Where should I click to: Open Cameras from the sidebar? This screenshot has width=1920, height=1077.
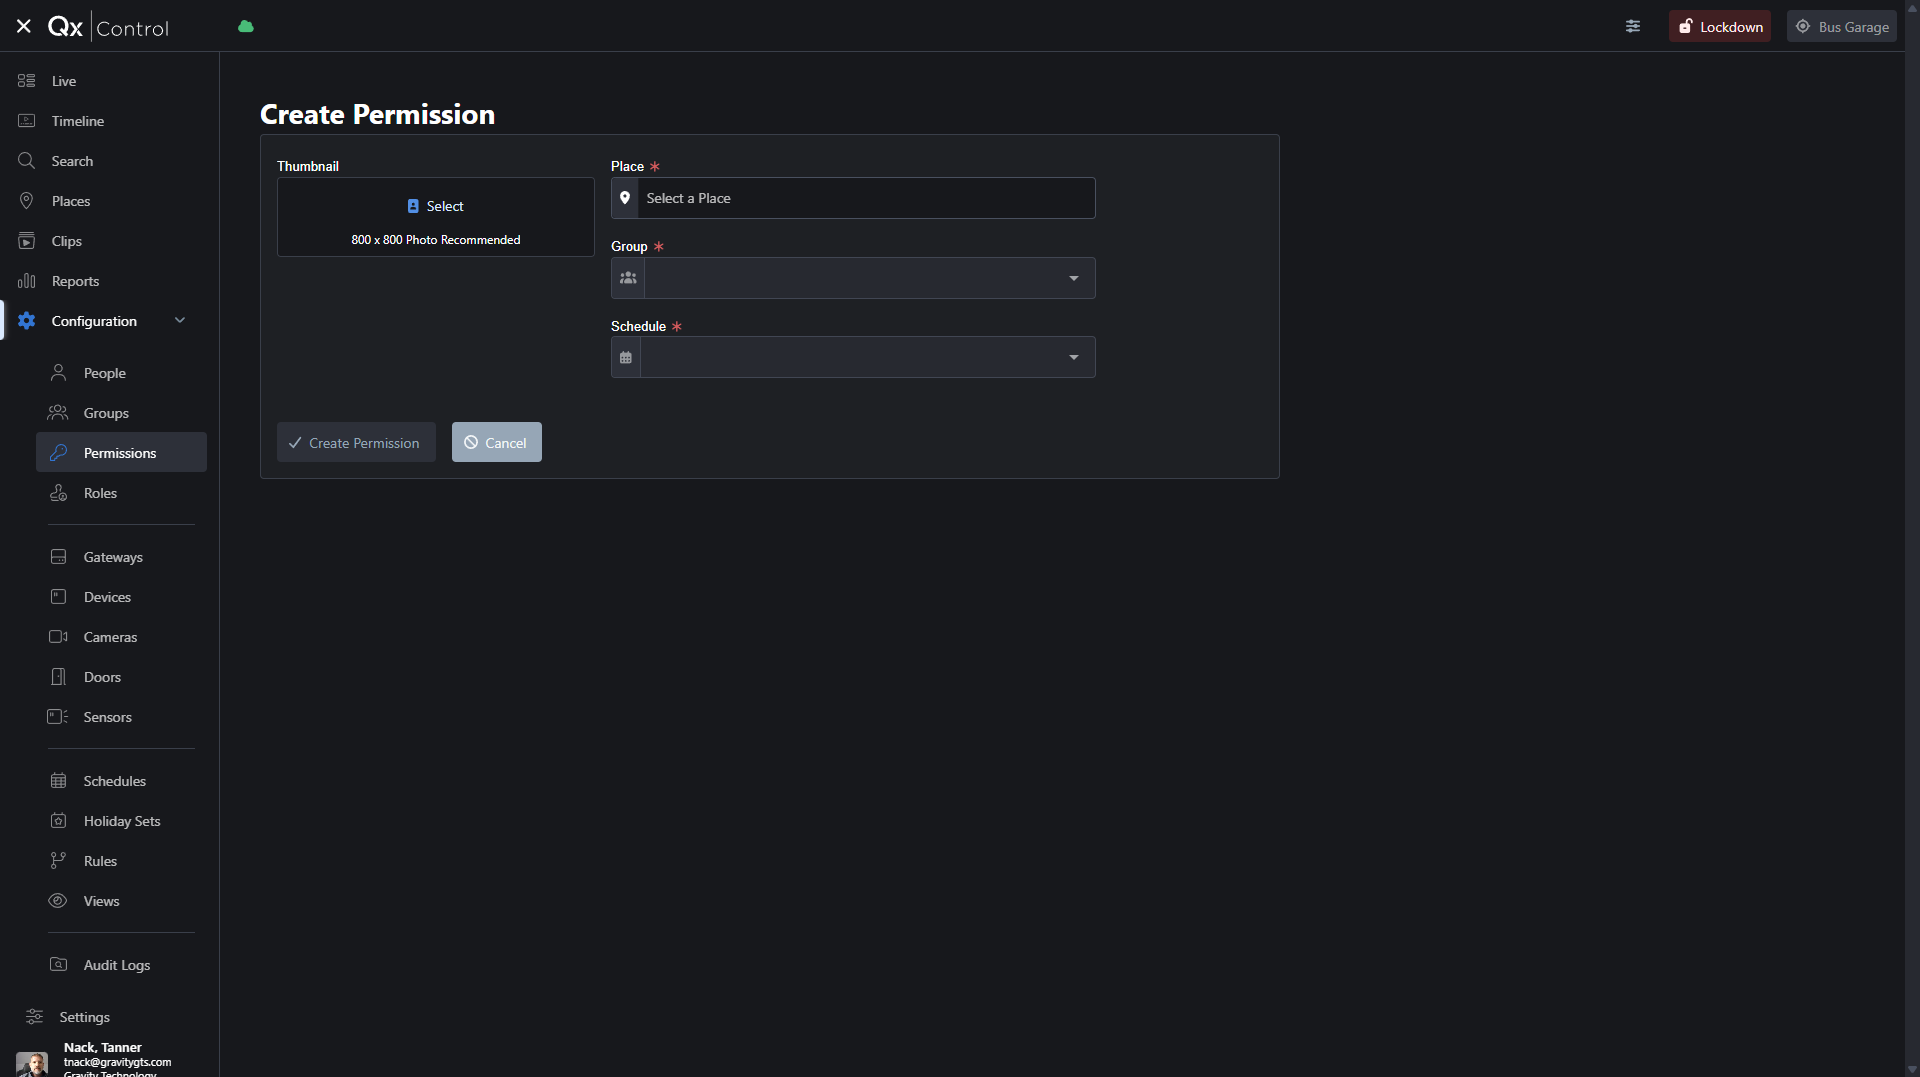coord(110,637)
